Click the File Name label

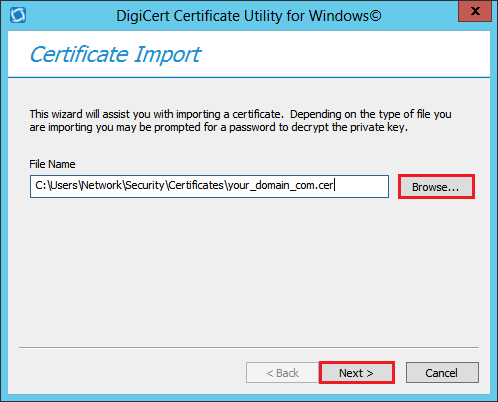[x=52, y=164]
